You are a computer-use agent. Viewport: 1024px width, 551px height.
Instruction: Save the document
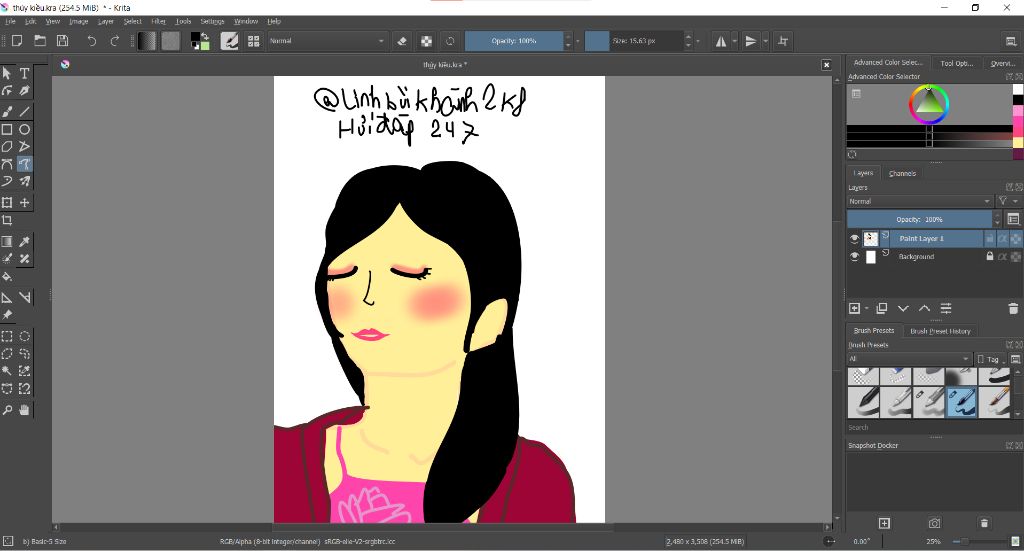pos(63,40)
